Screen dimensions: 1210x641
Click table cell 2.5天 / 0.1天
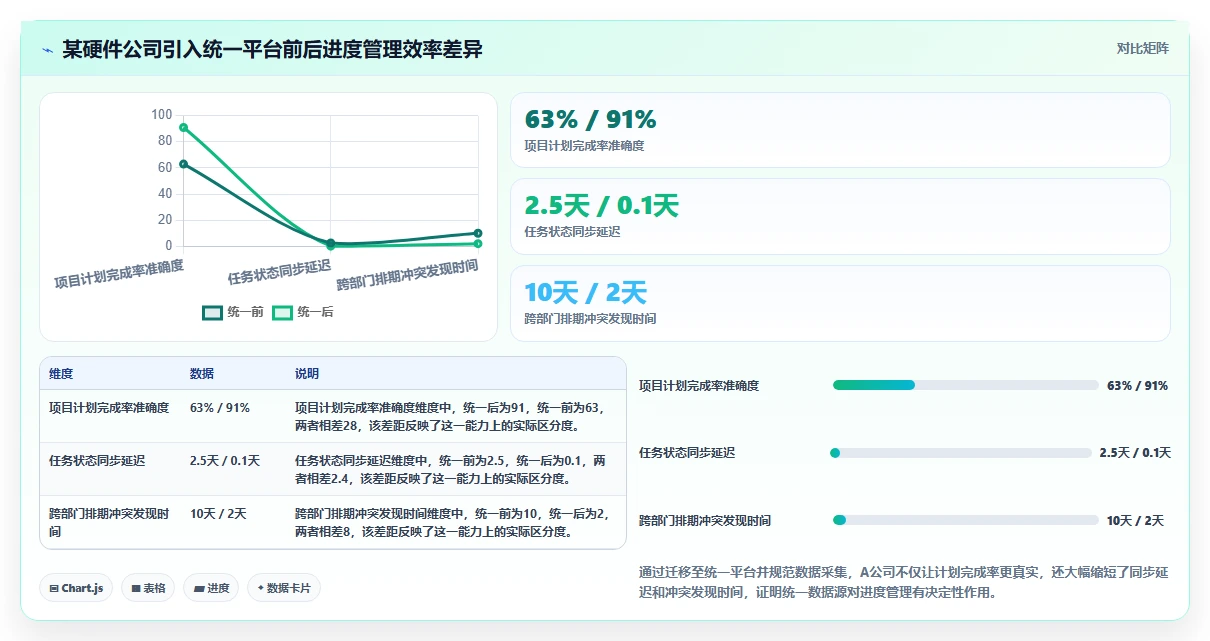tap(225, 461)
